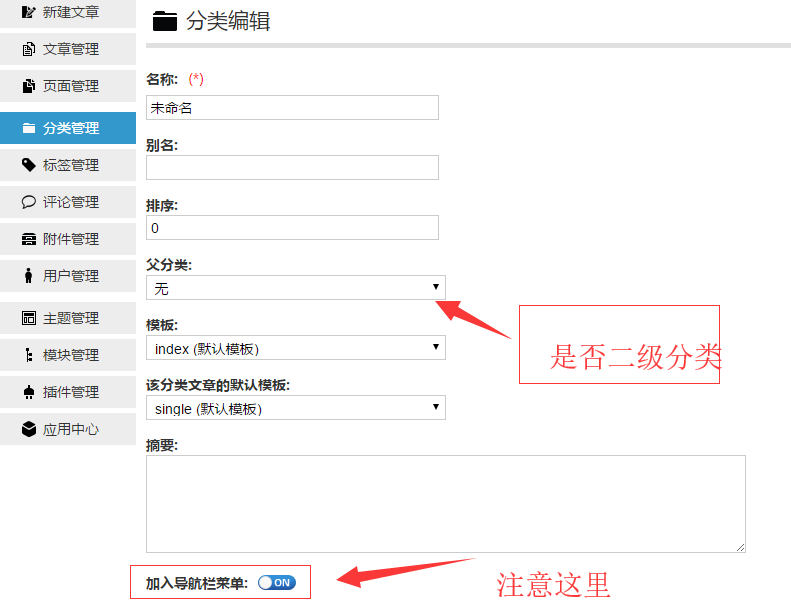The width and height of the screenshot is (791, 601).
Task: Select 分类管理 in the sidebar
Action: 70,128
